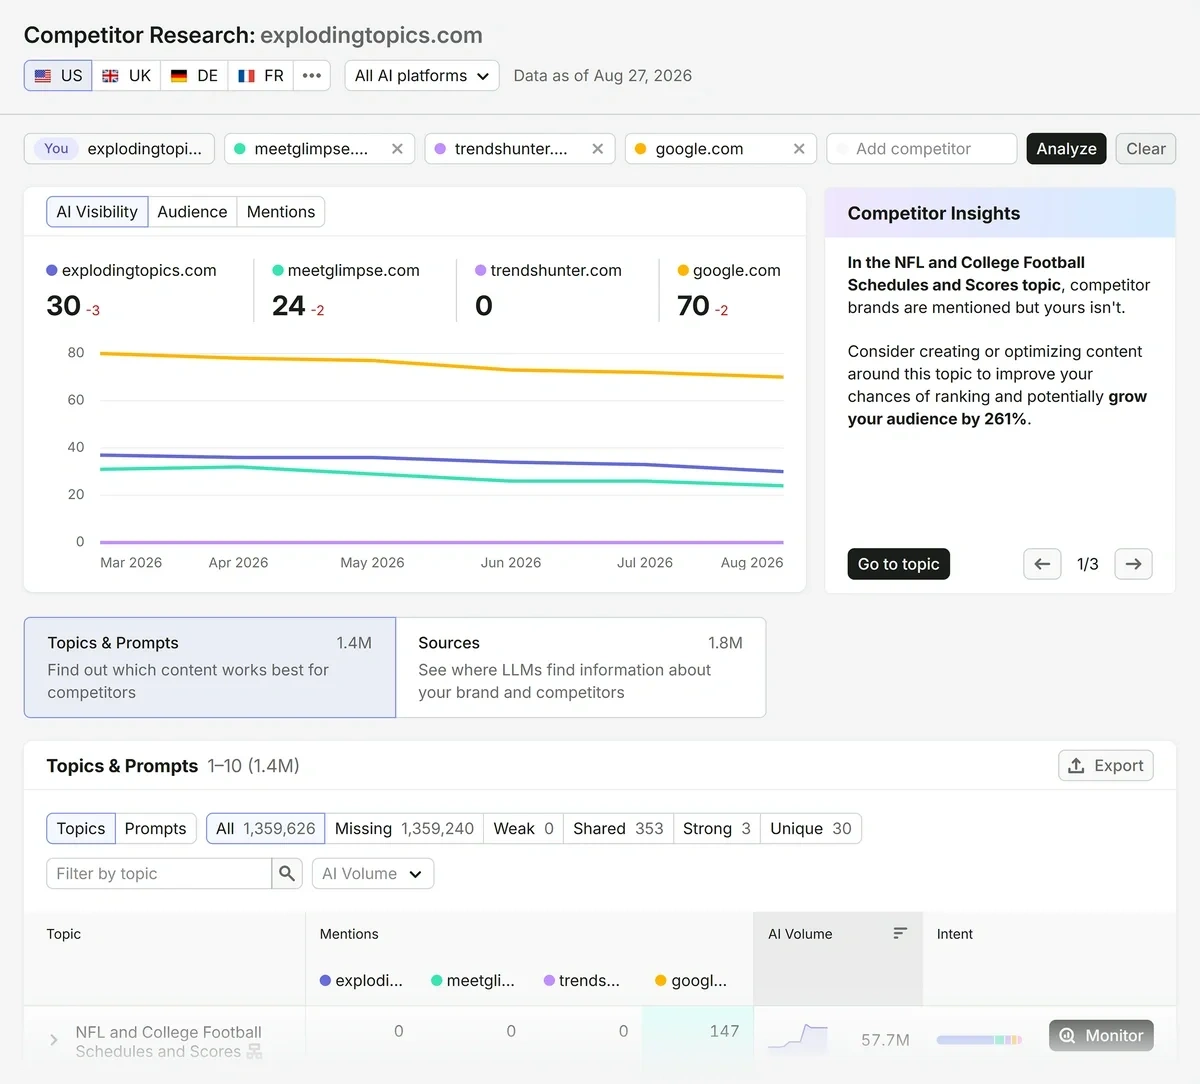This screenshot has width=1200, height=1084.
Task: Filter by Shared 353 topics
Action: [618, 829]
